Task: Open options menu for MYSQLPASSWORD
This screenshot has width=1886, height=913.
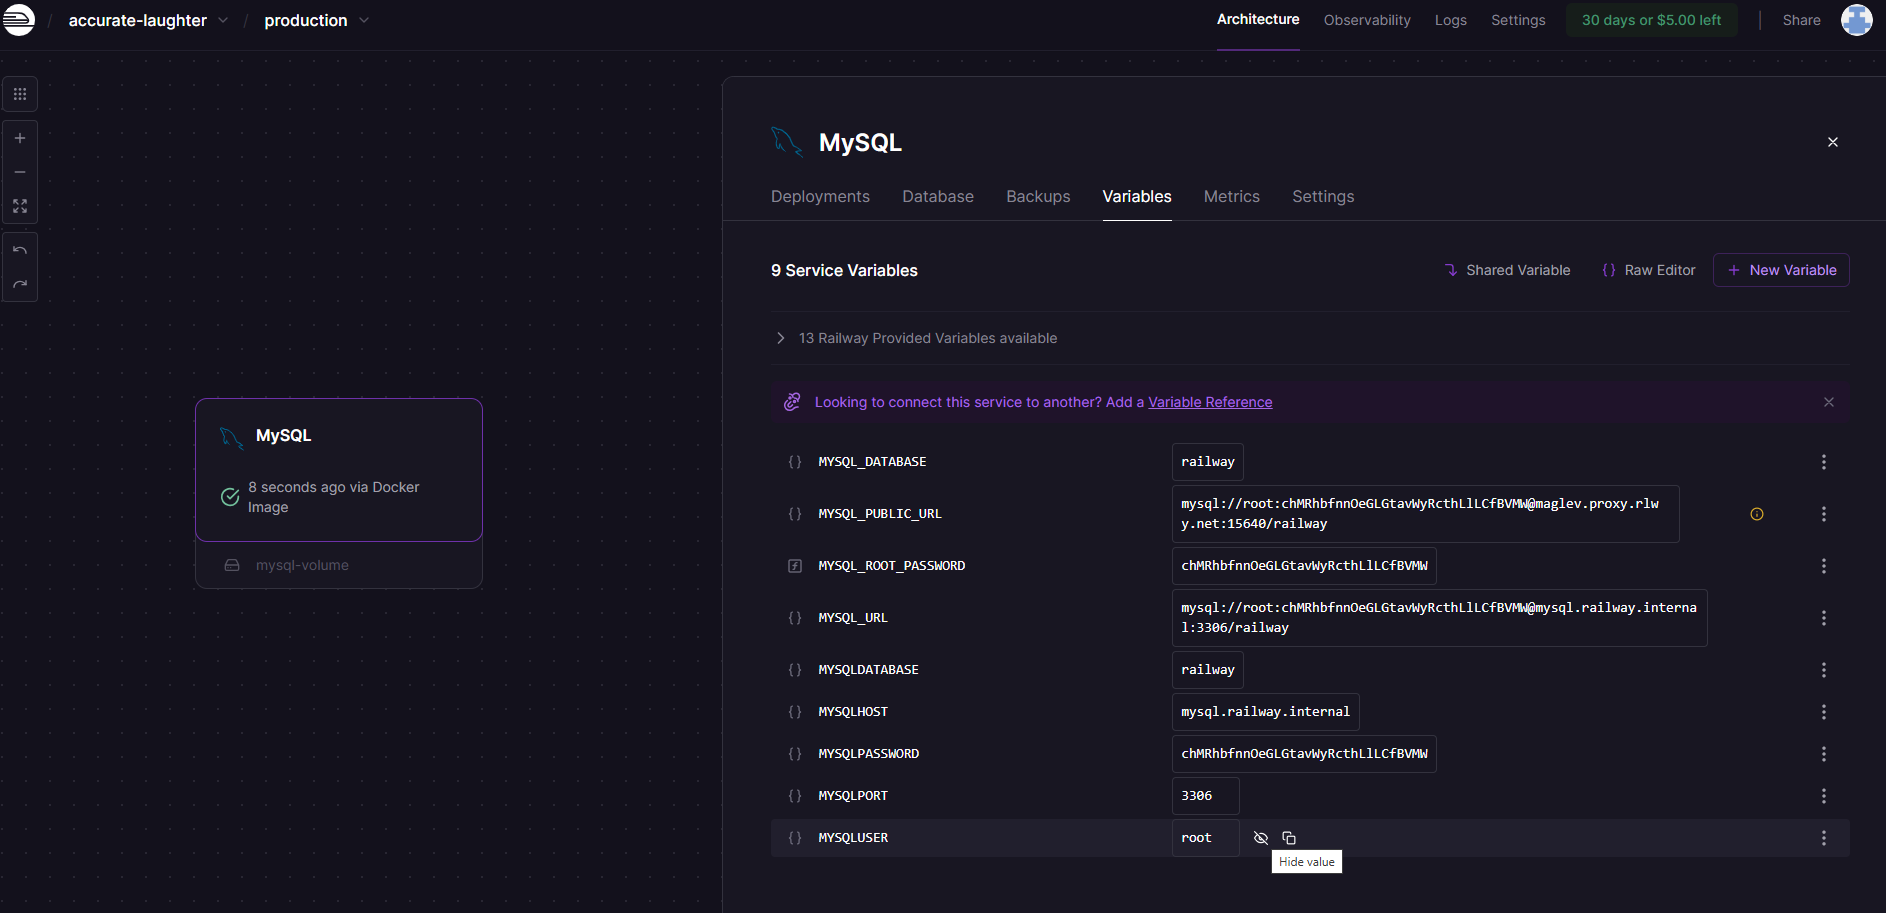Action: click(1824, 754)
